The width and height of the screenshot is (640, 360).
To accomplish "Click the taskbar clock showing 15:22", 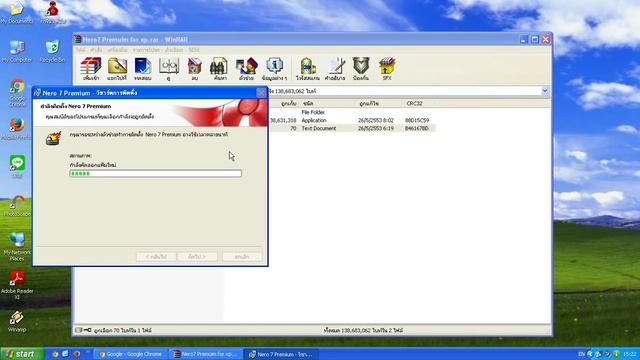I will [629, 354].
